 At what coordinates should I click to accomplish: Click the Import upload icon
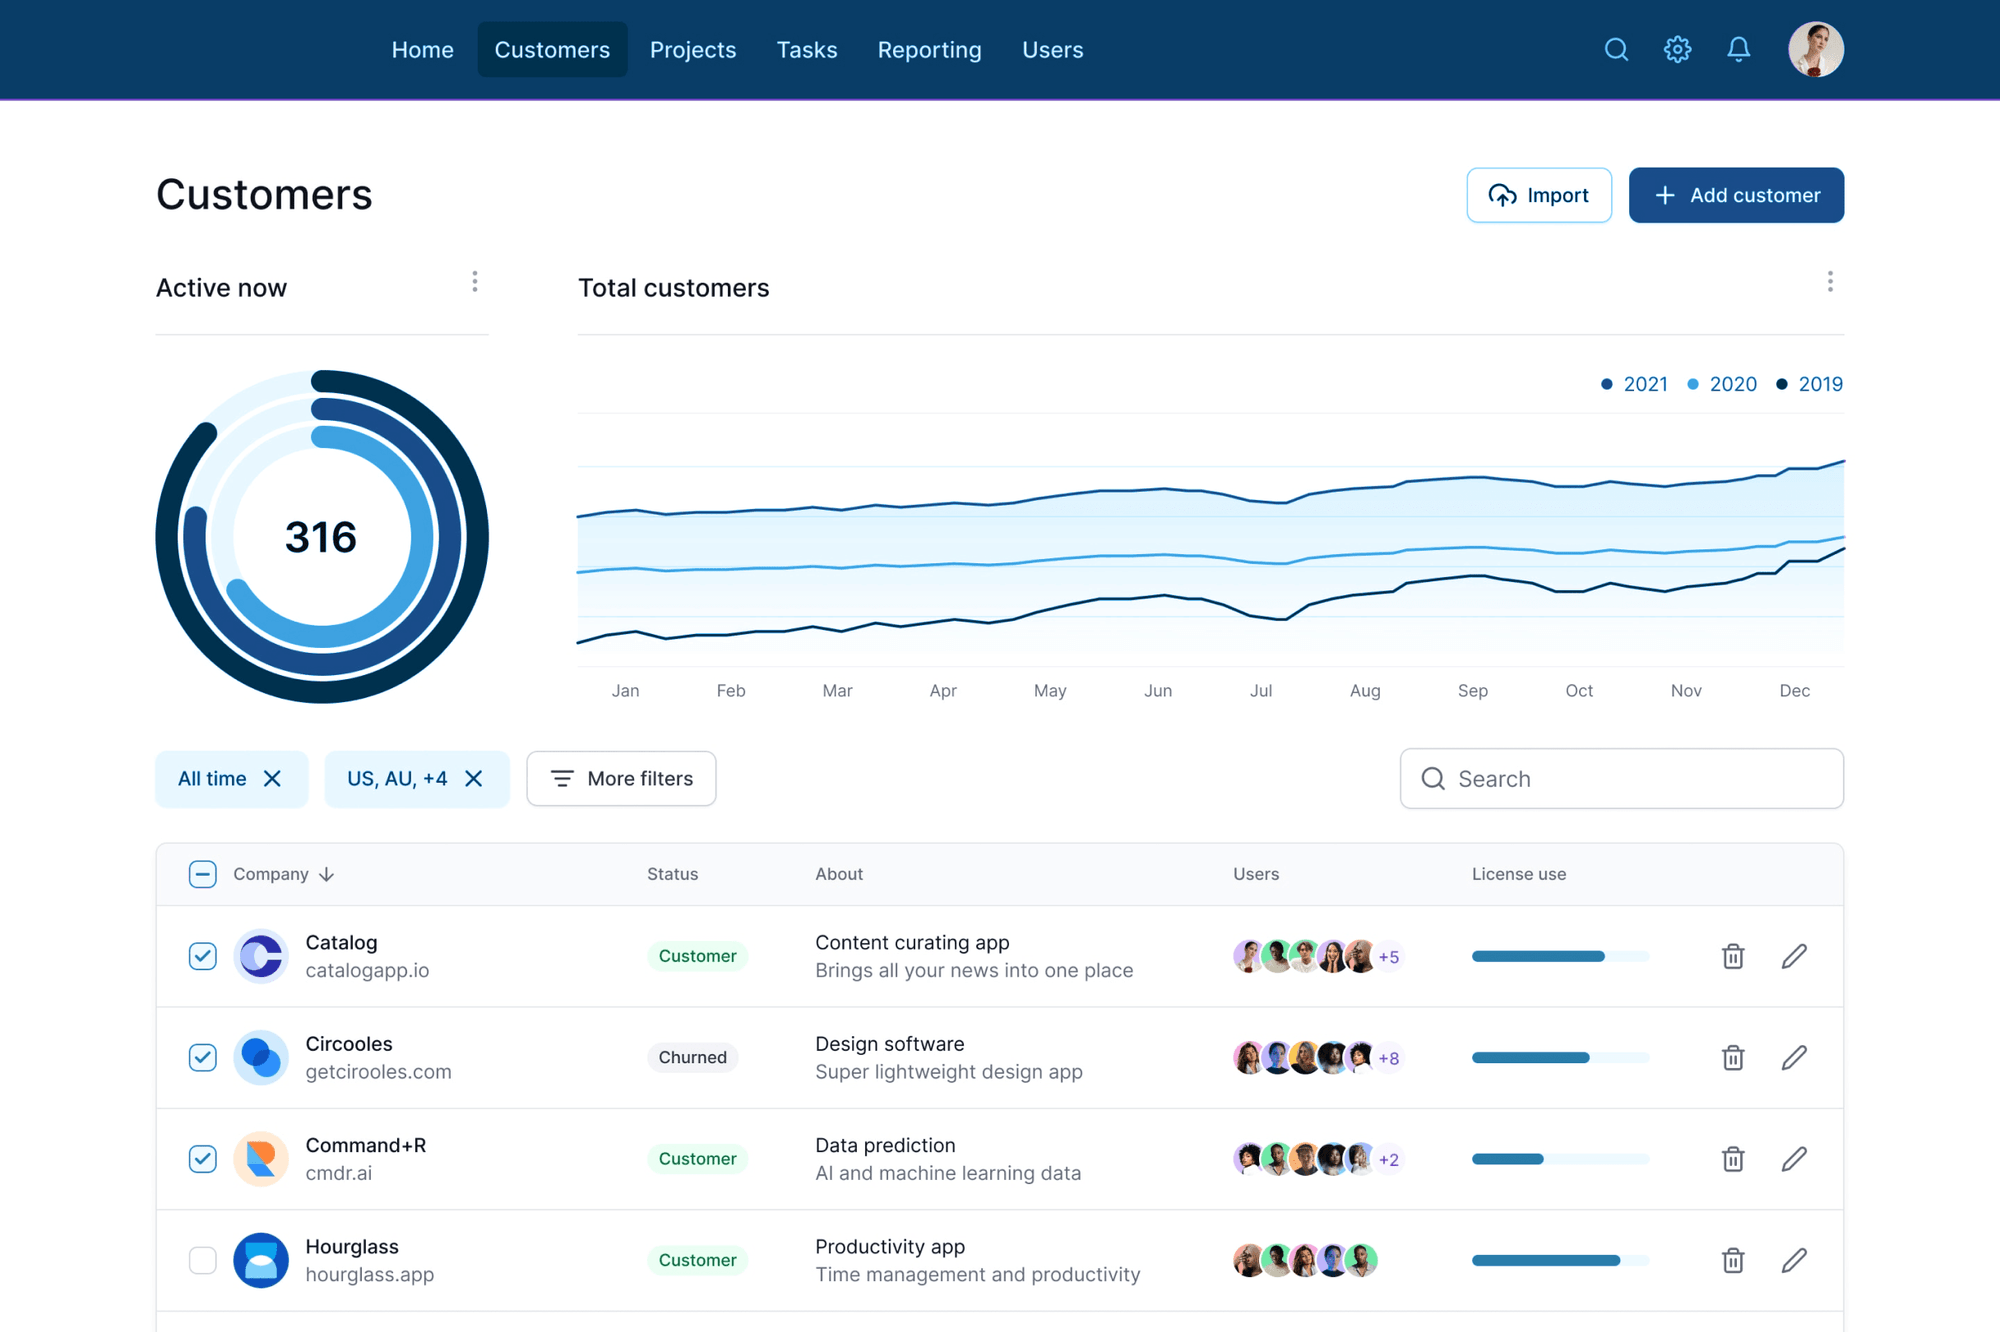pyautogui.click(x=1503, y=195)
